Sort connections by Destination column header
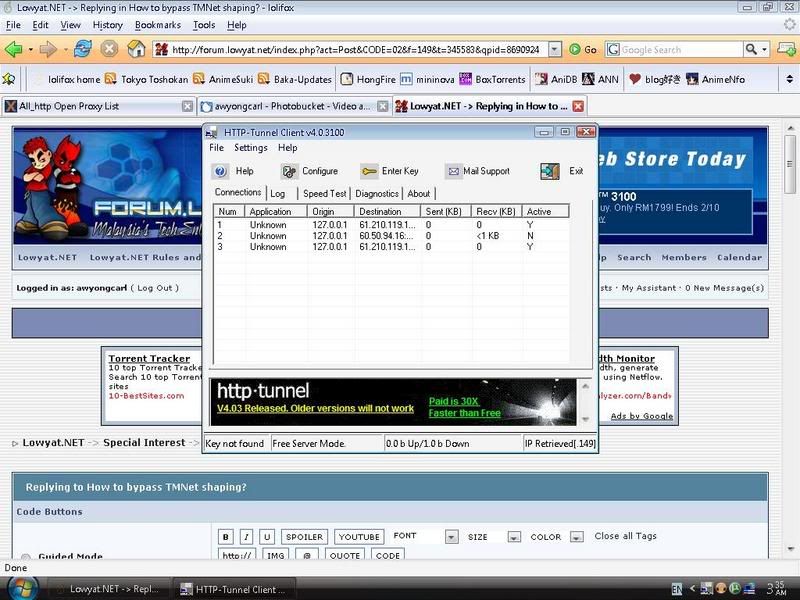Image resolution: width=800 pixels, height=600 pixels. (387, 211)
